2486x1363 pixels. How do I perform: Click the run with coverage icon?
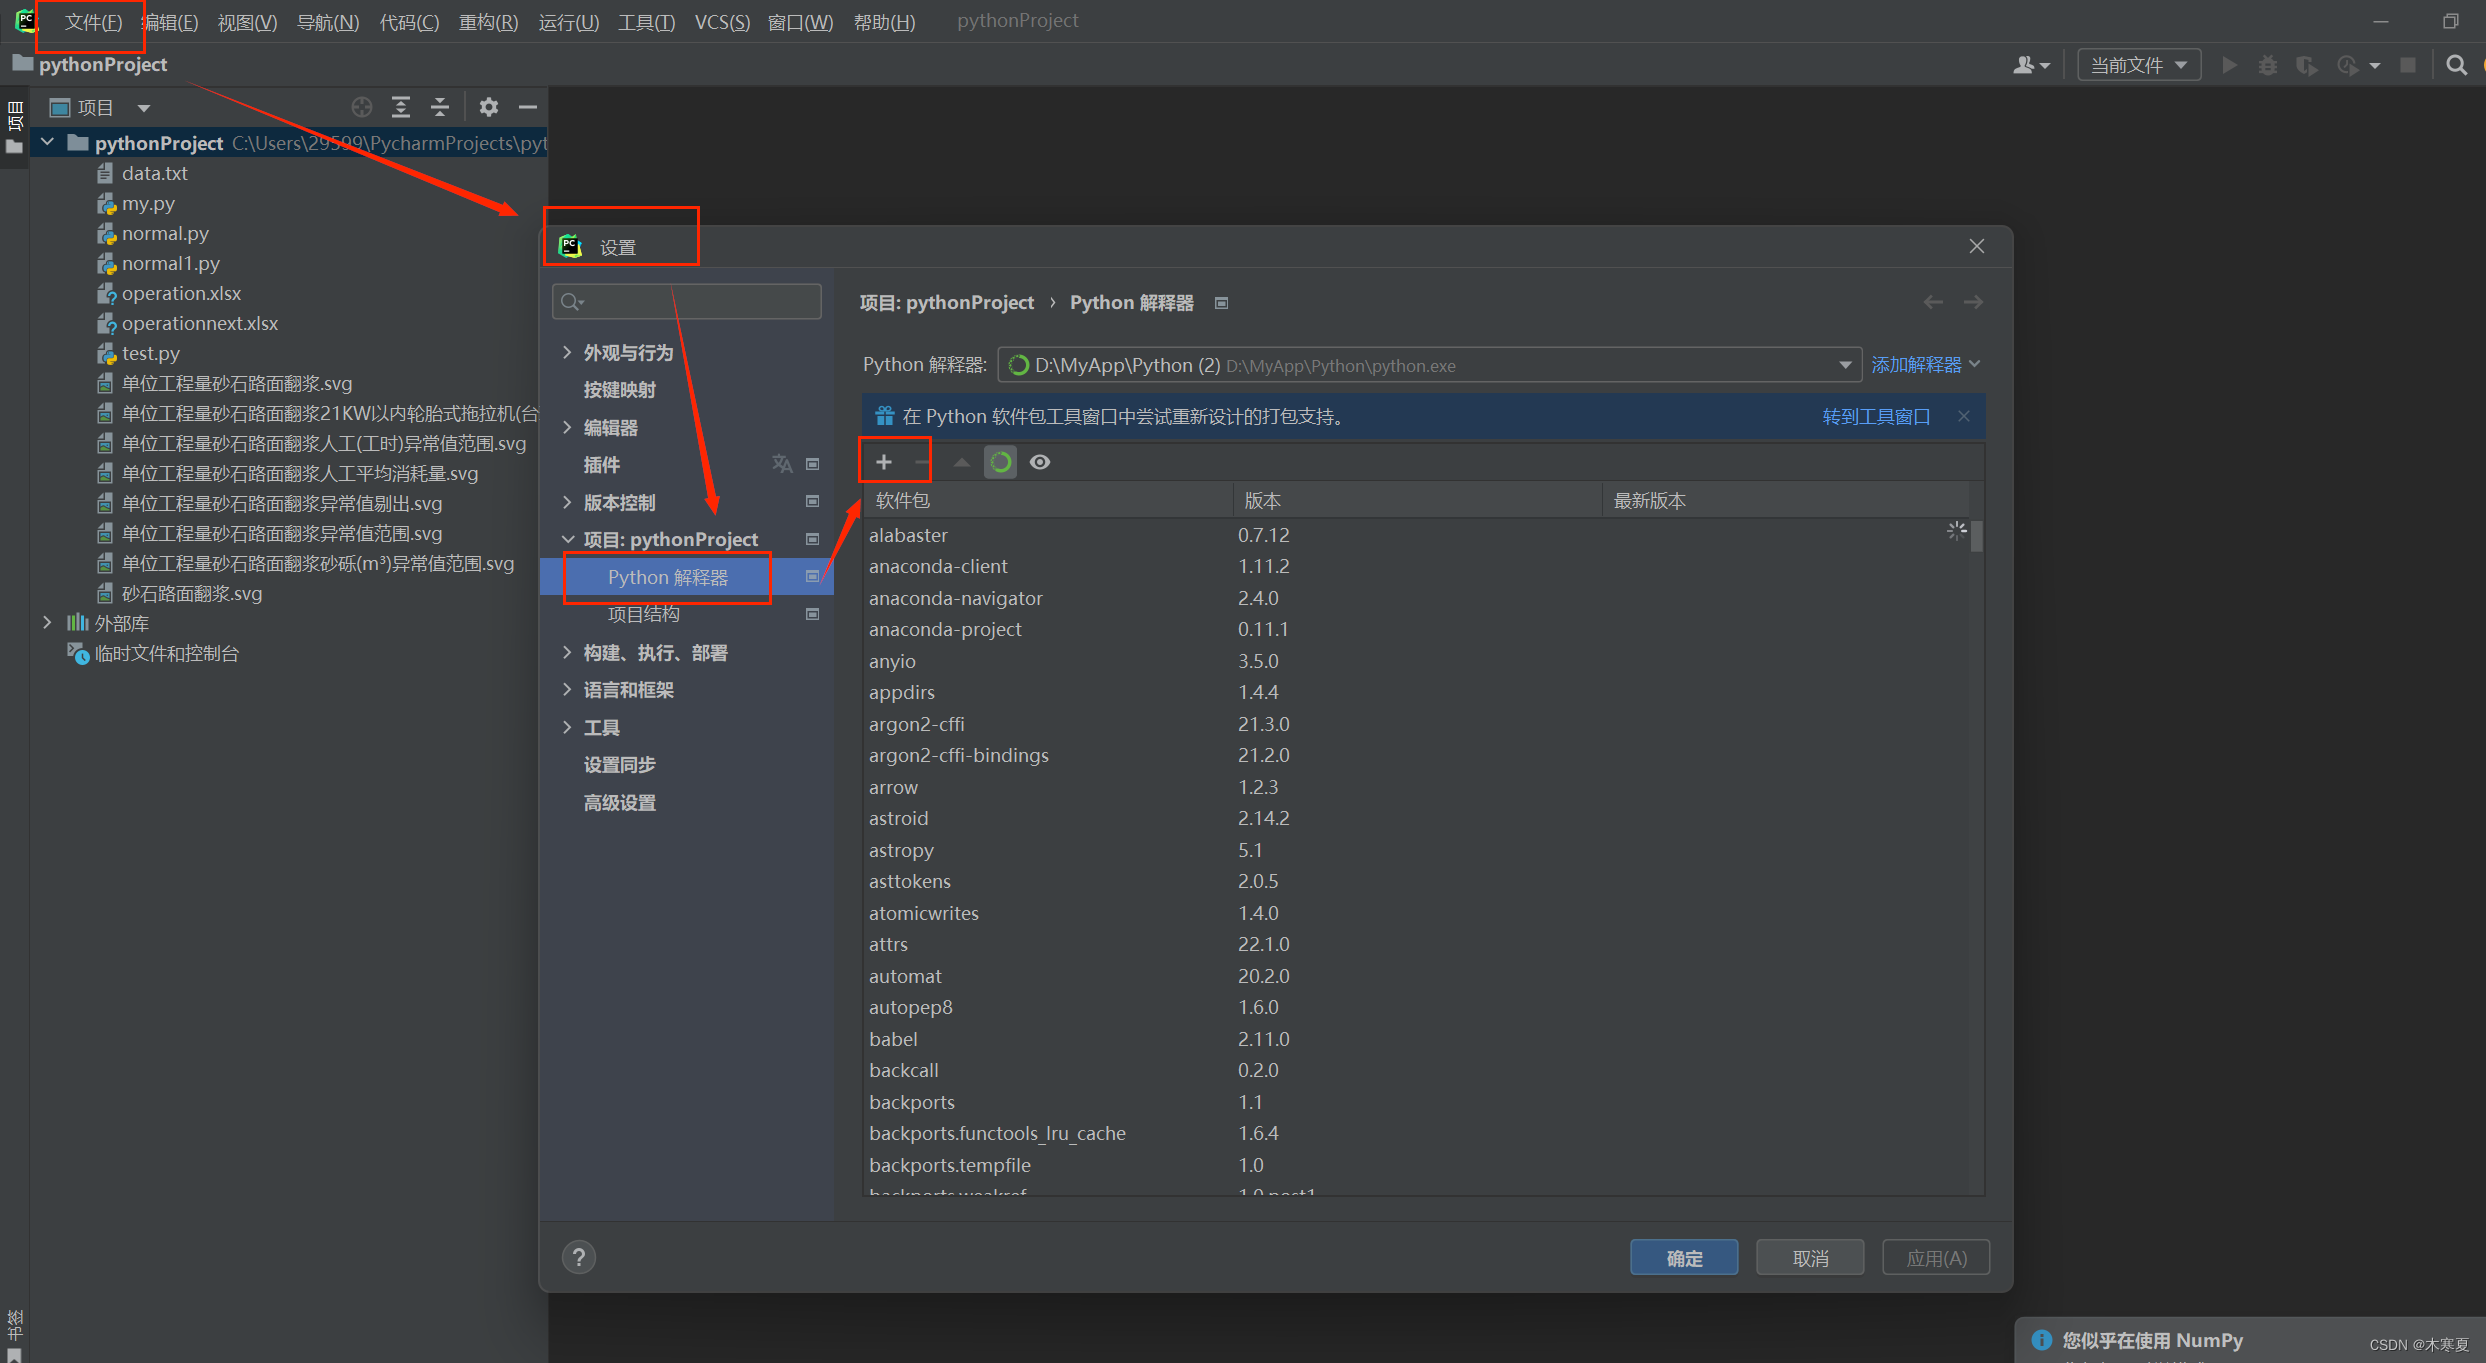point(2307,65)
